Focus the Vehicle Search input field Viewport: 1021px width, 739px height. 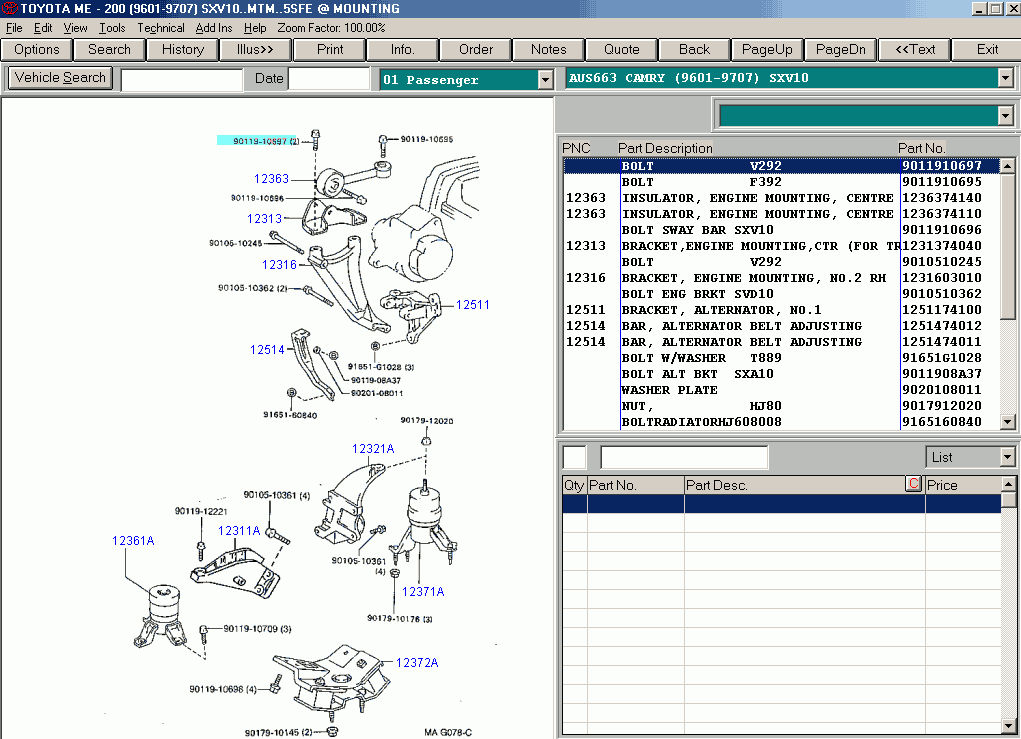pyautogui.click(x=182, y=79)
